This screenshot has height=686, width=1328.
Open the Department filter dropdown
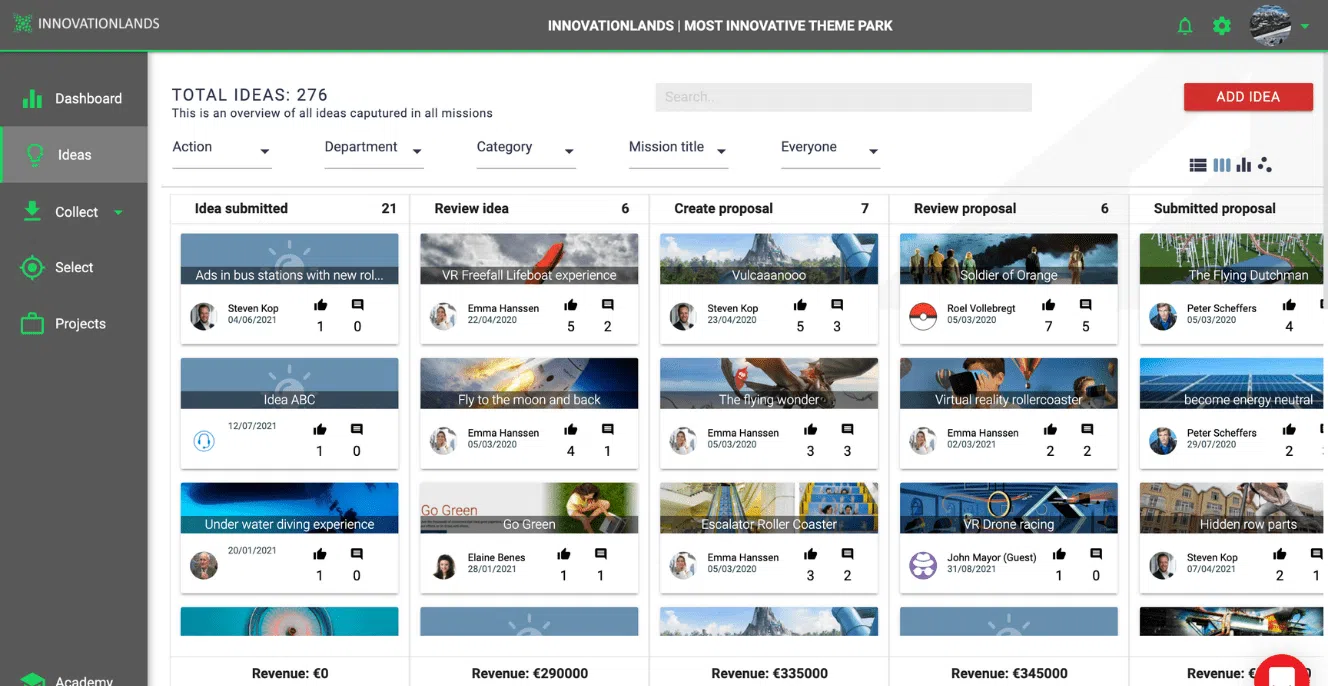click(374, 149)
